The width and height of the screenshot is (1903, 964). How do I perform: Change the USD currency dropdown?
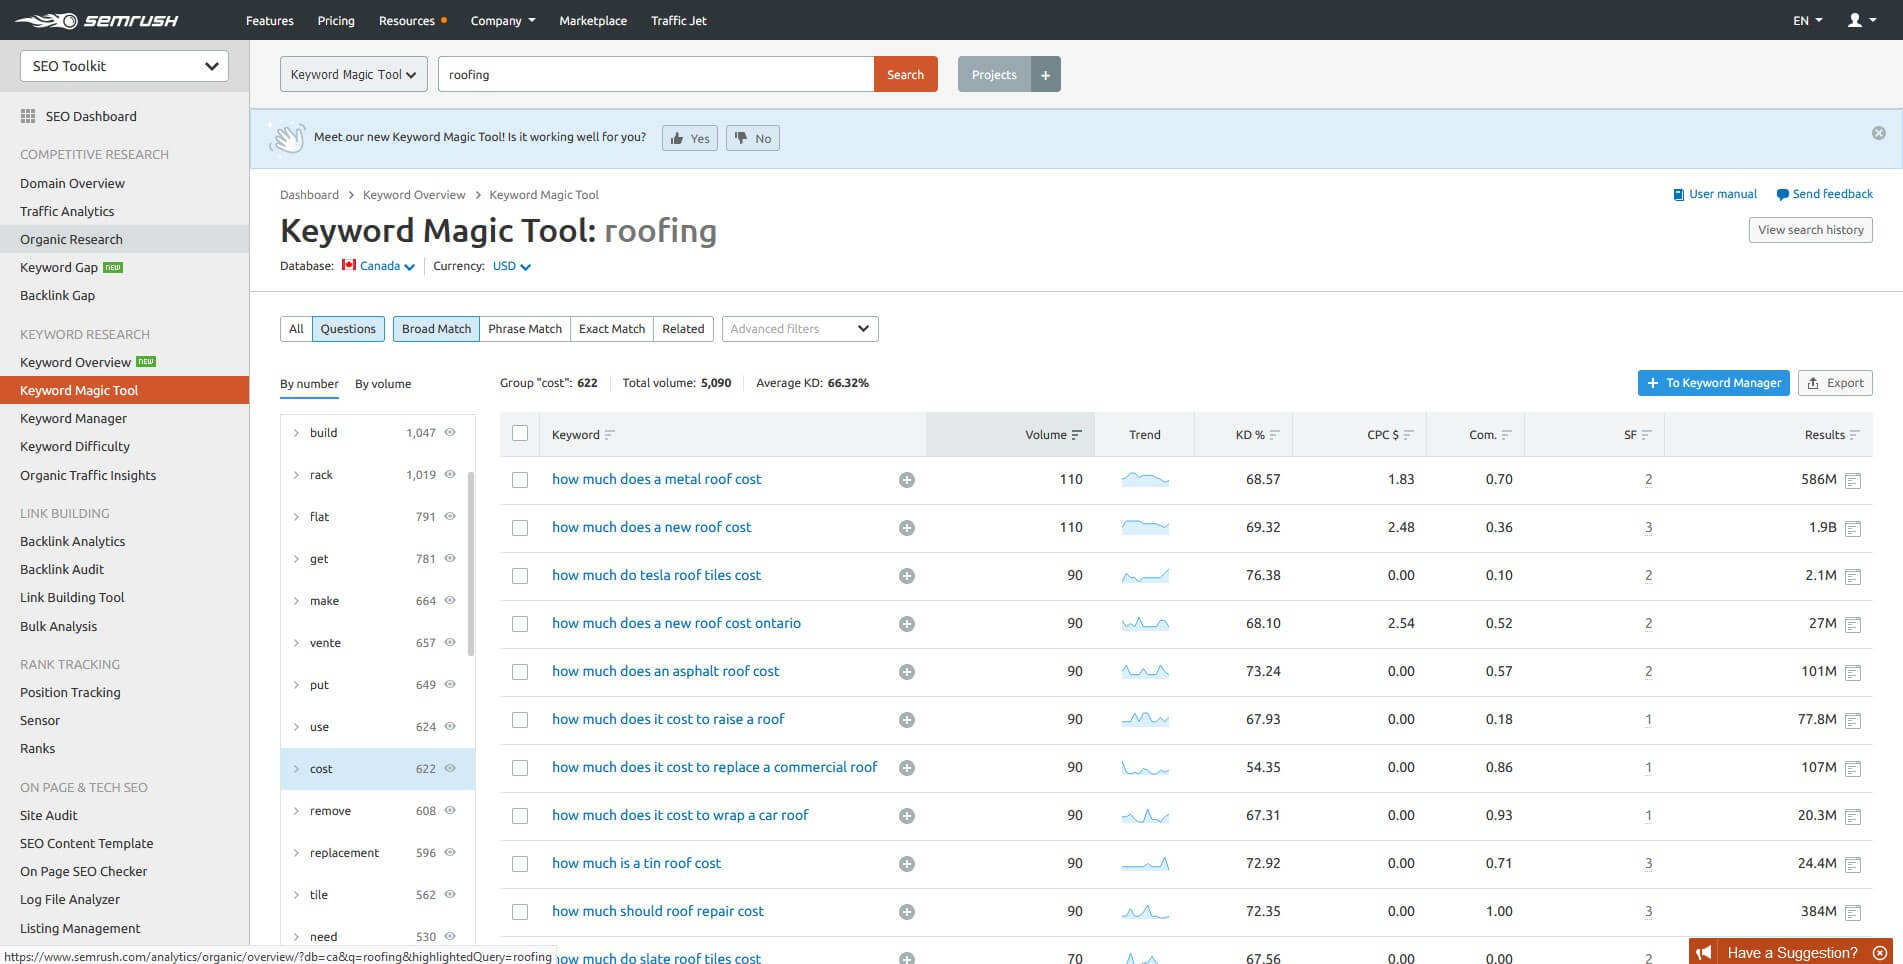pyautogui.click(x=511, y=266)
